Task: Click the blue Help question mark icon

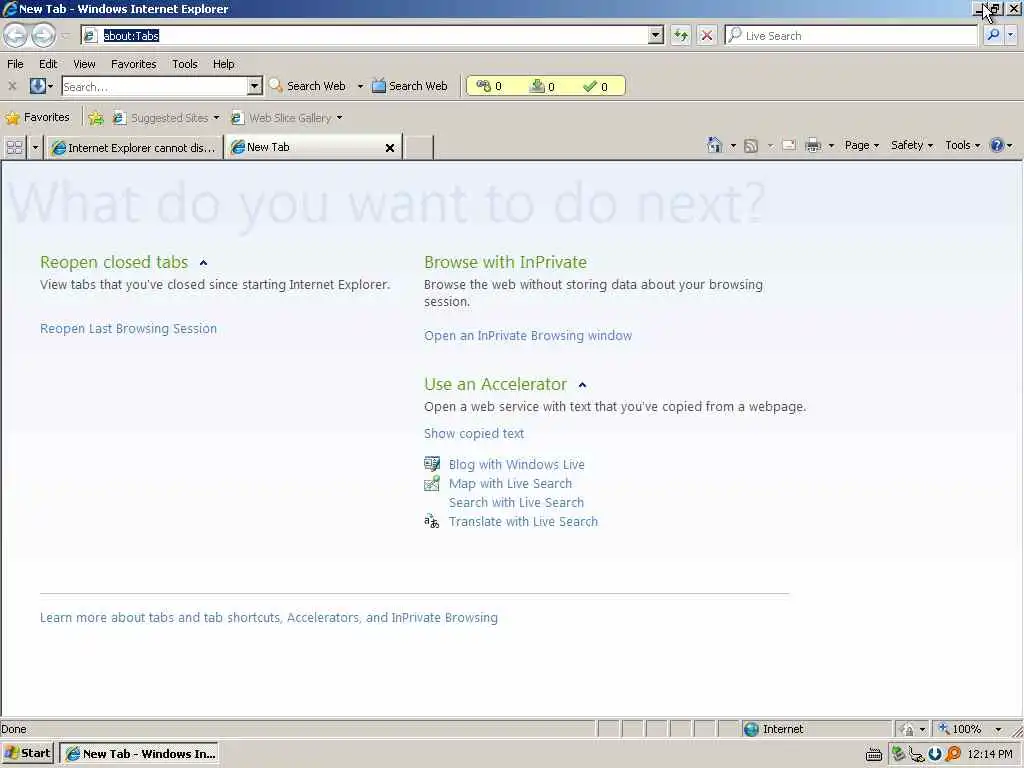Action: click(x=997, y=145)
